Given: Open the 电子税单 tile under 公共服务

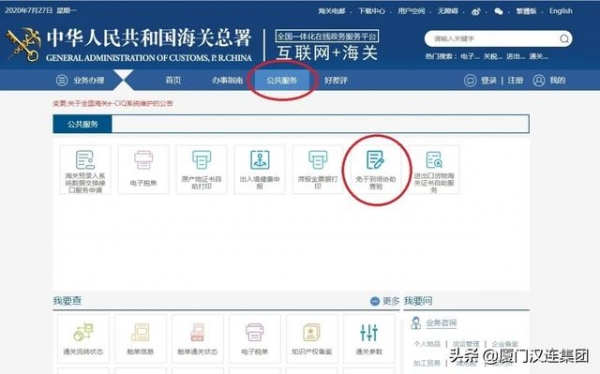Looking at the screenshot, I should 143,170.
